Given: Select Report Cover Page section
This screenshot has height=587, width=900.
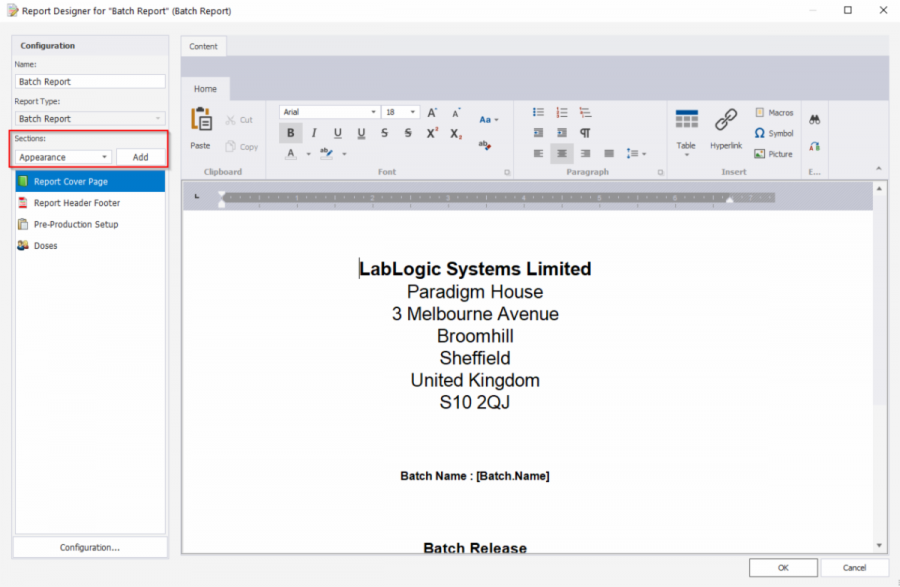Looking at the screenshot, I should (x=90, y=181).
